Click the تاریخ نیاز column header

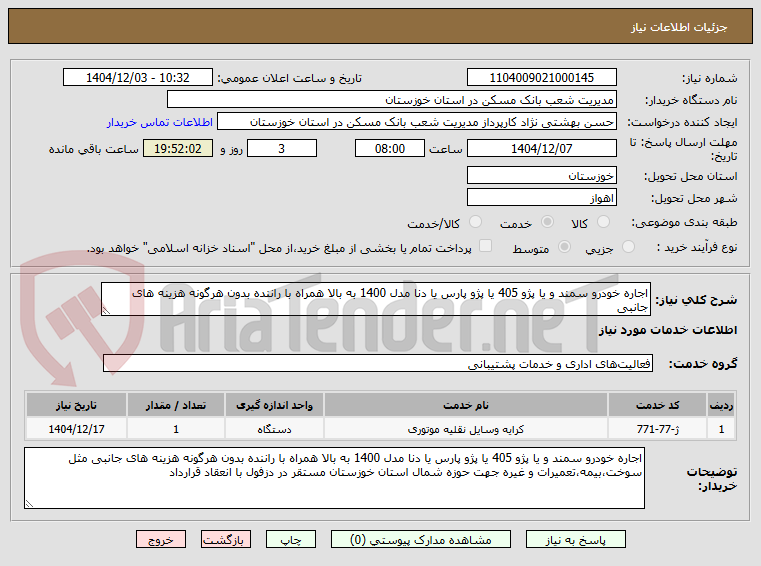point(76,405)
